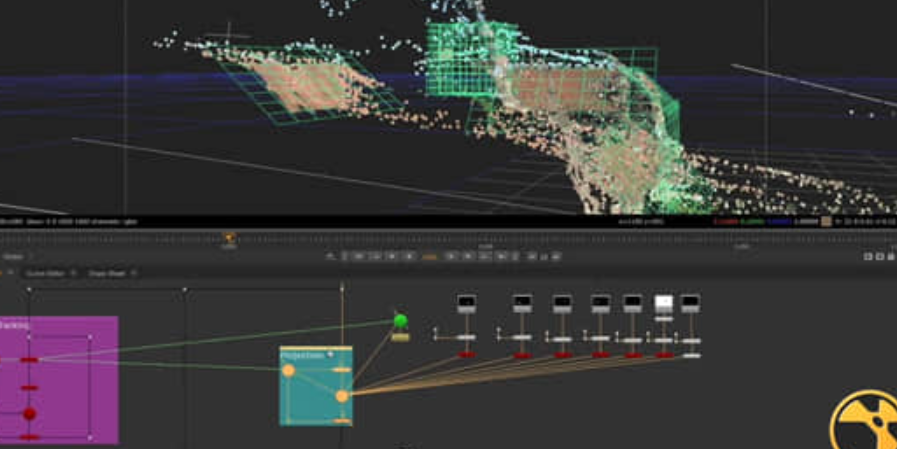Click the rightmost icon in timeline panel corner
The image size is (897, 449).
pyautogui.click(x=889, y=257)
